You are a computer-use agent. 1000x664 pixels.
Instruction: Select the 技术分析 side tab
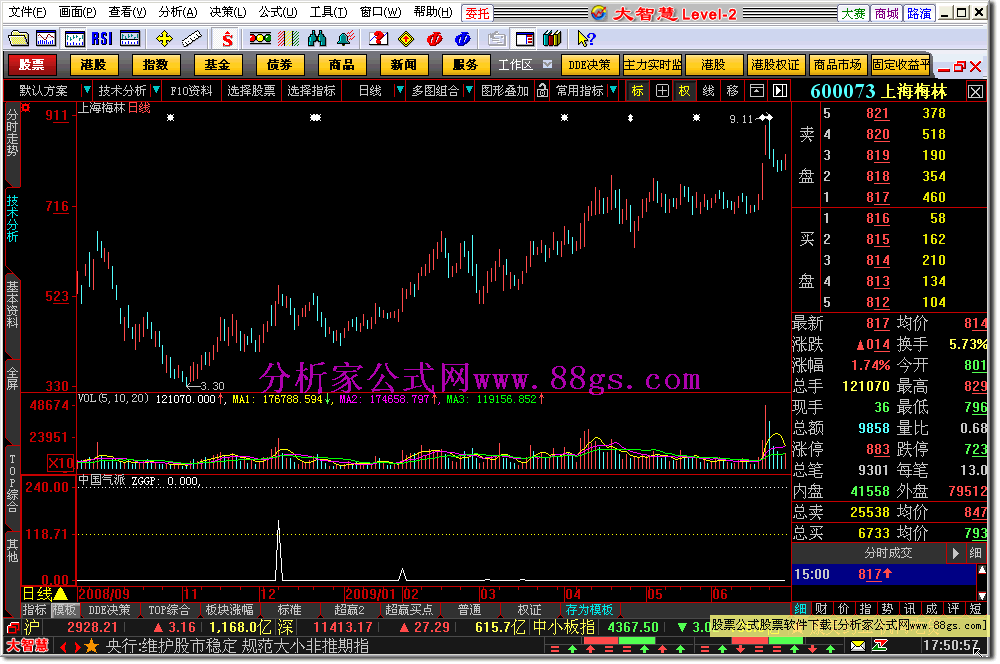click(13, 218)
